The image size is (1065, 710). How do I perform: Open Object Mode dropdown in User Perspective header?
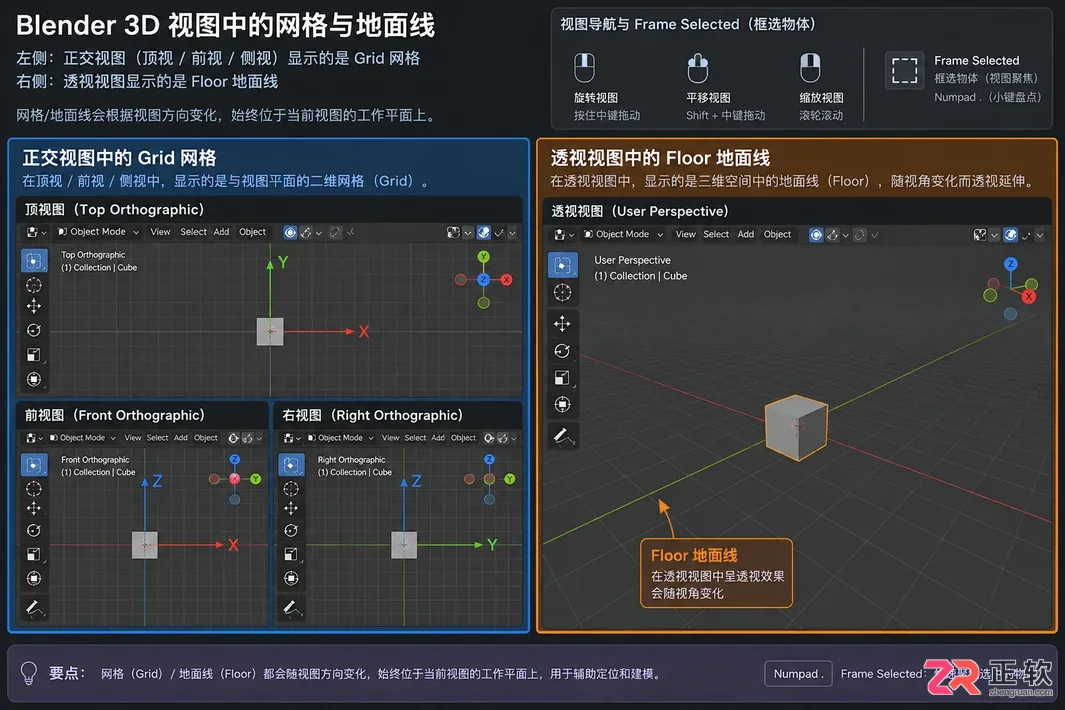click(624, 234)
